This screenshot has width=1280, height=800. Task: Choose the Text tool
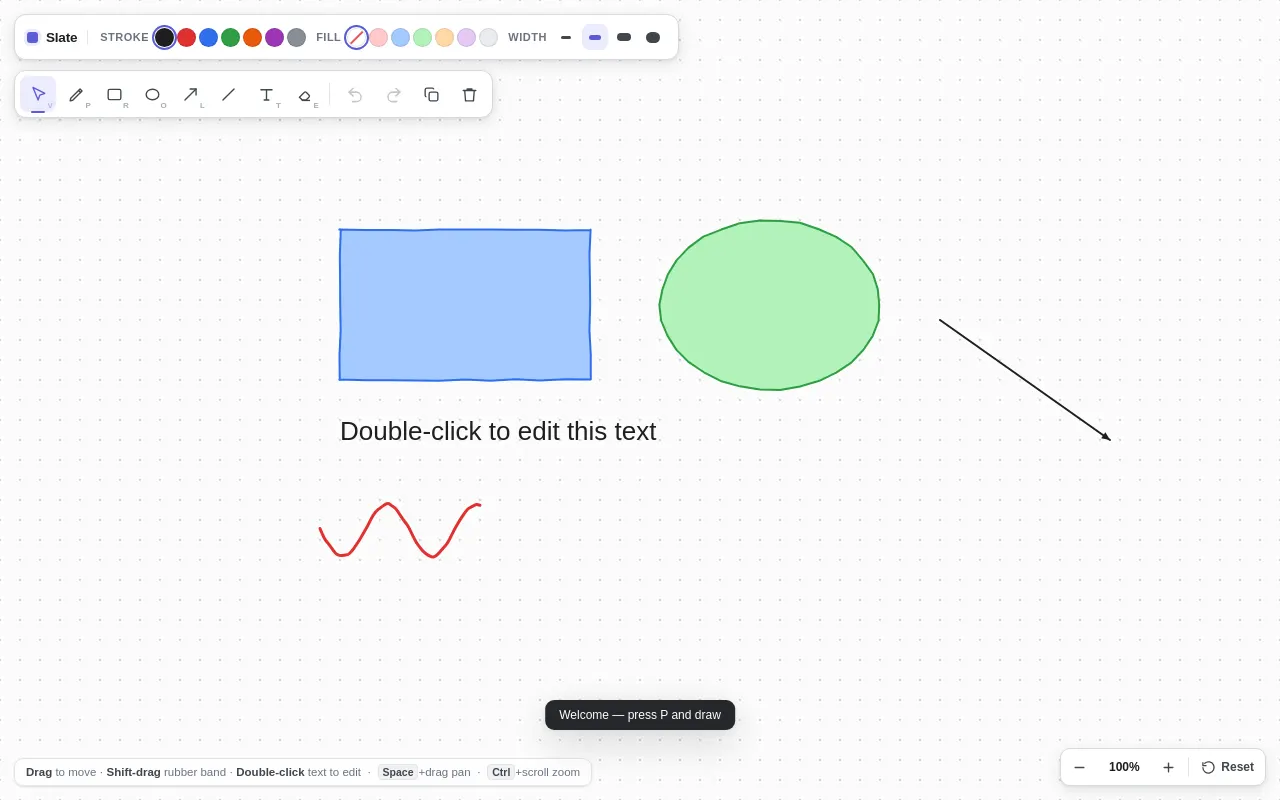click(x=266, y=94)
